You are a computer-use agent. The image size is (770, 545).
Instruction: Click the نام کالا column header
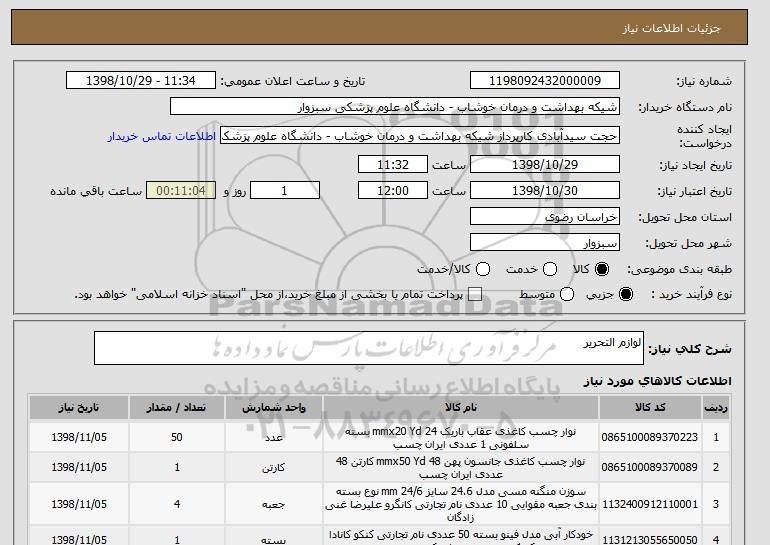[461, 408]
